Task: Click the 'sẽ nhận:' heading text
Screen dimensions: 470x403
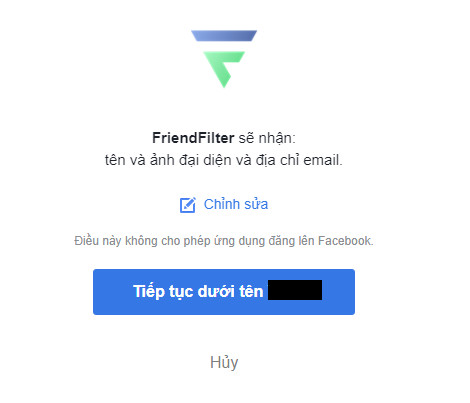Action: (x=267, y=138)
